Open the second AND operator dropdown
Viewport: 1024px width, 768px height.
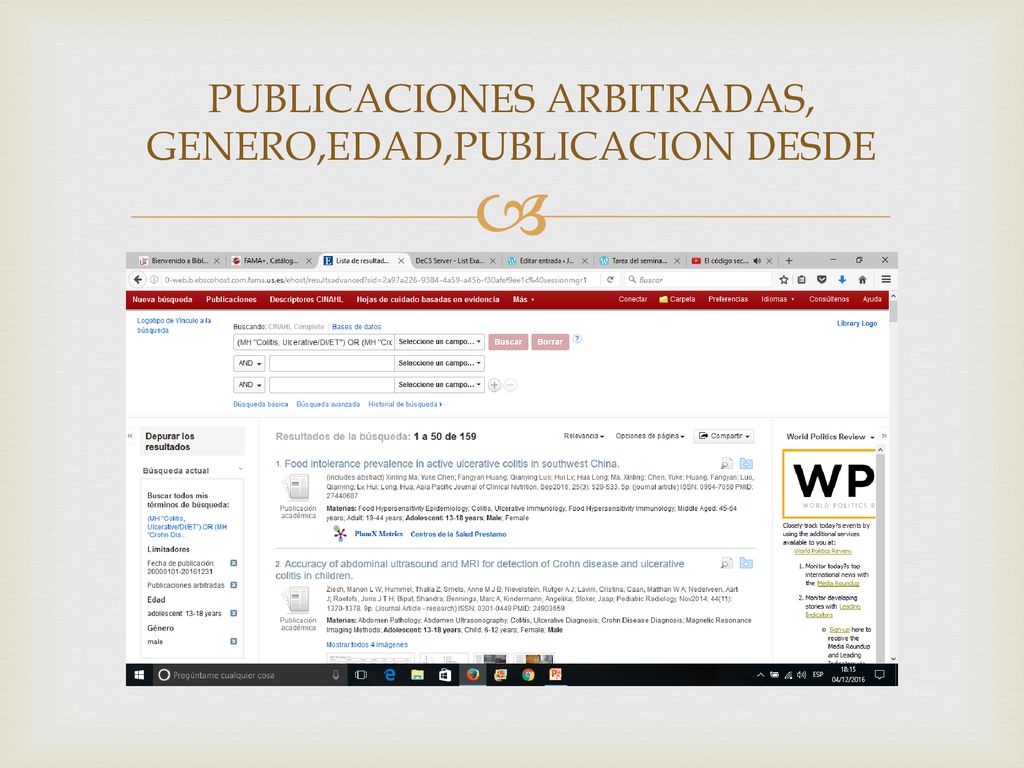pyautogui.click(x=249, y=385)
